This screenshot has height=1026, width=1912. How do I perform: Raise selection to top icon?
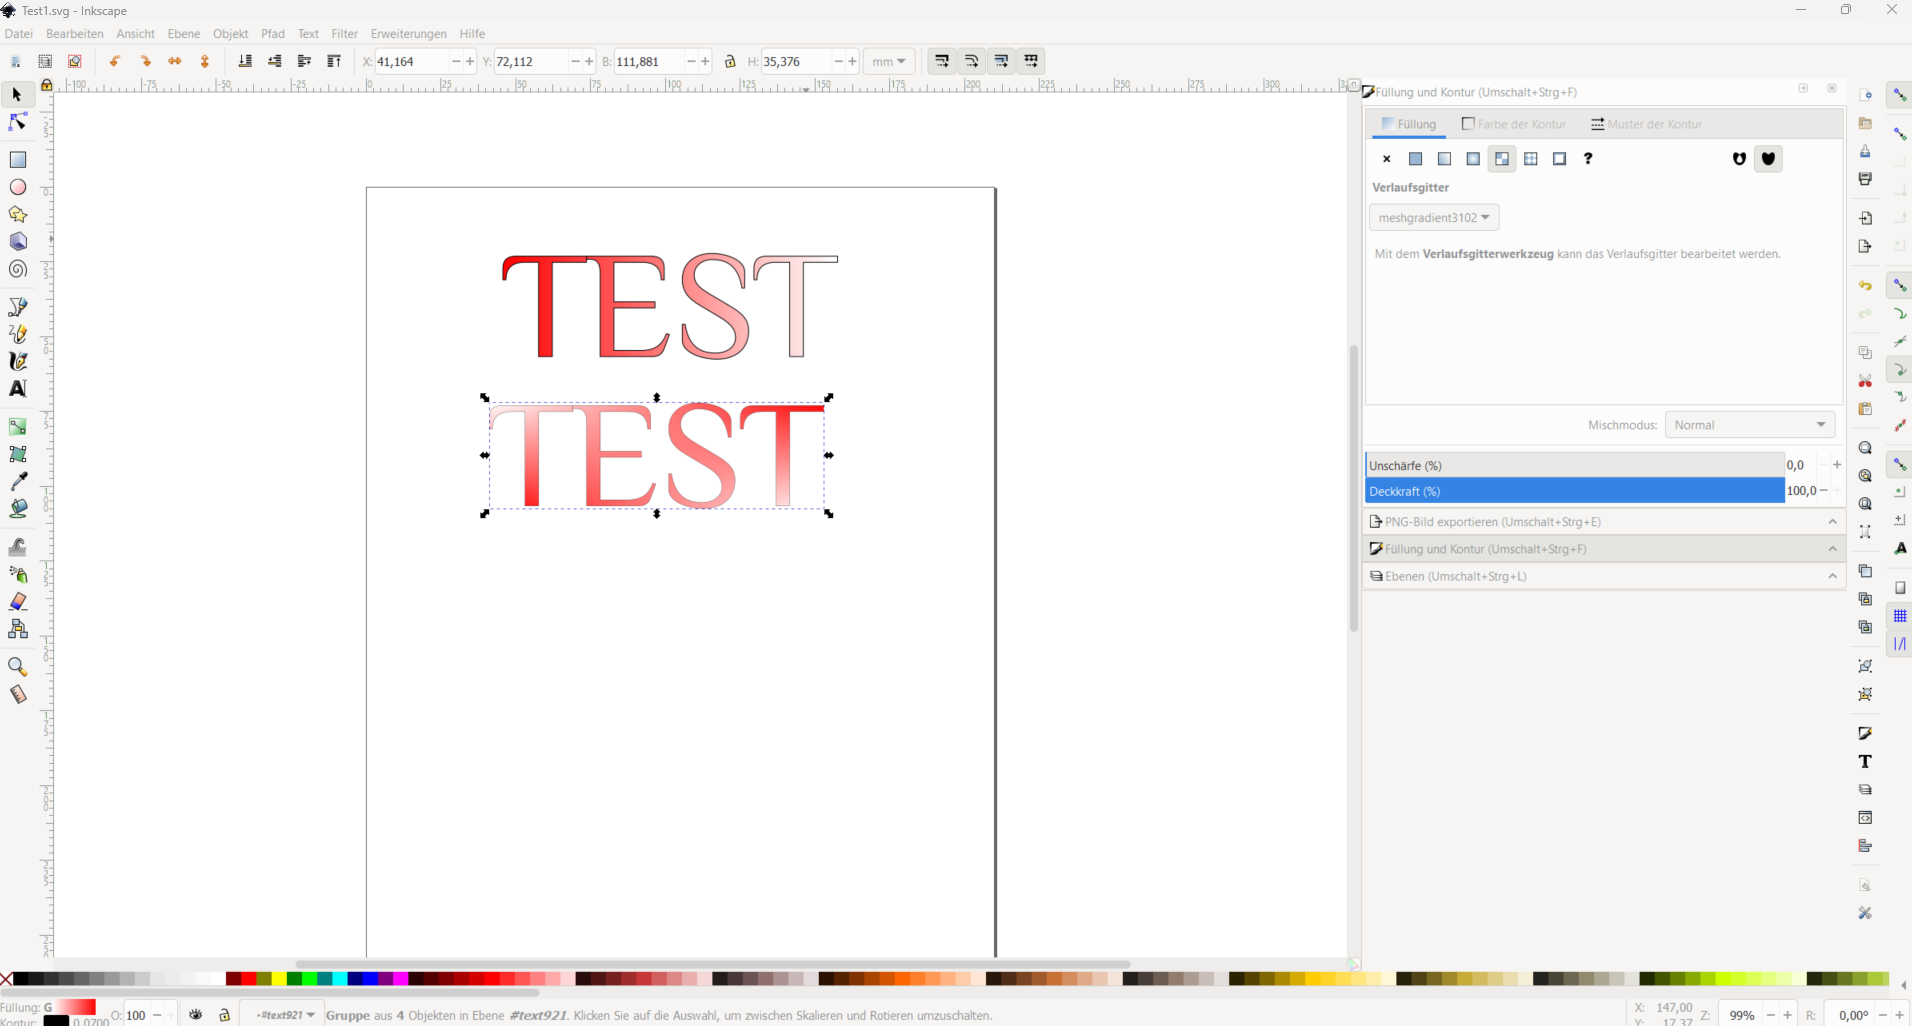(334, 62)
